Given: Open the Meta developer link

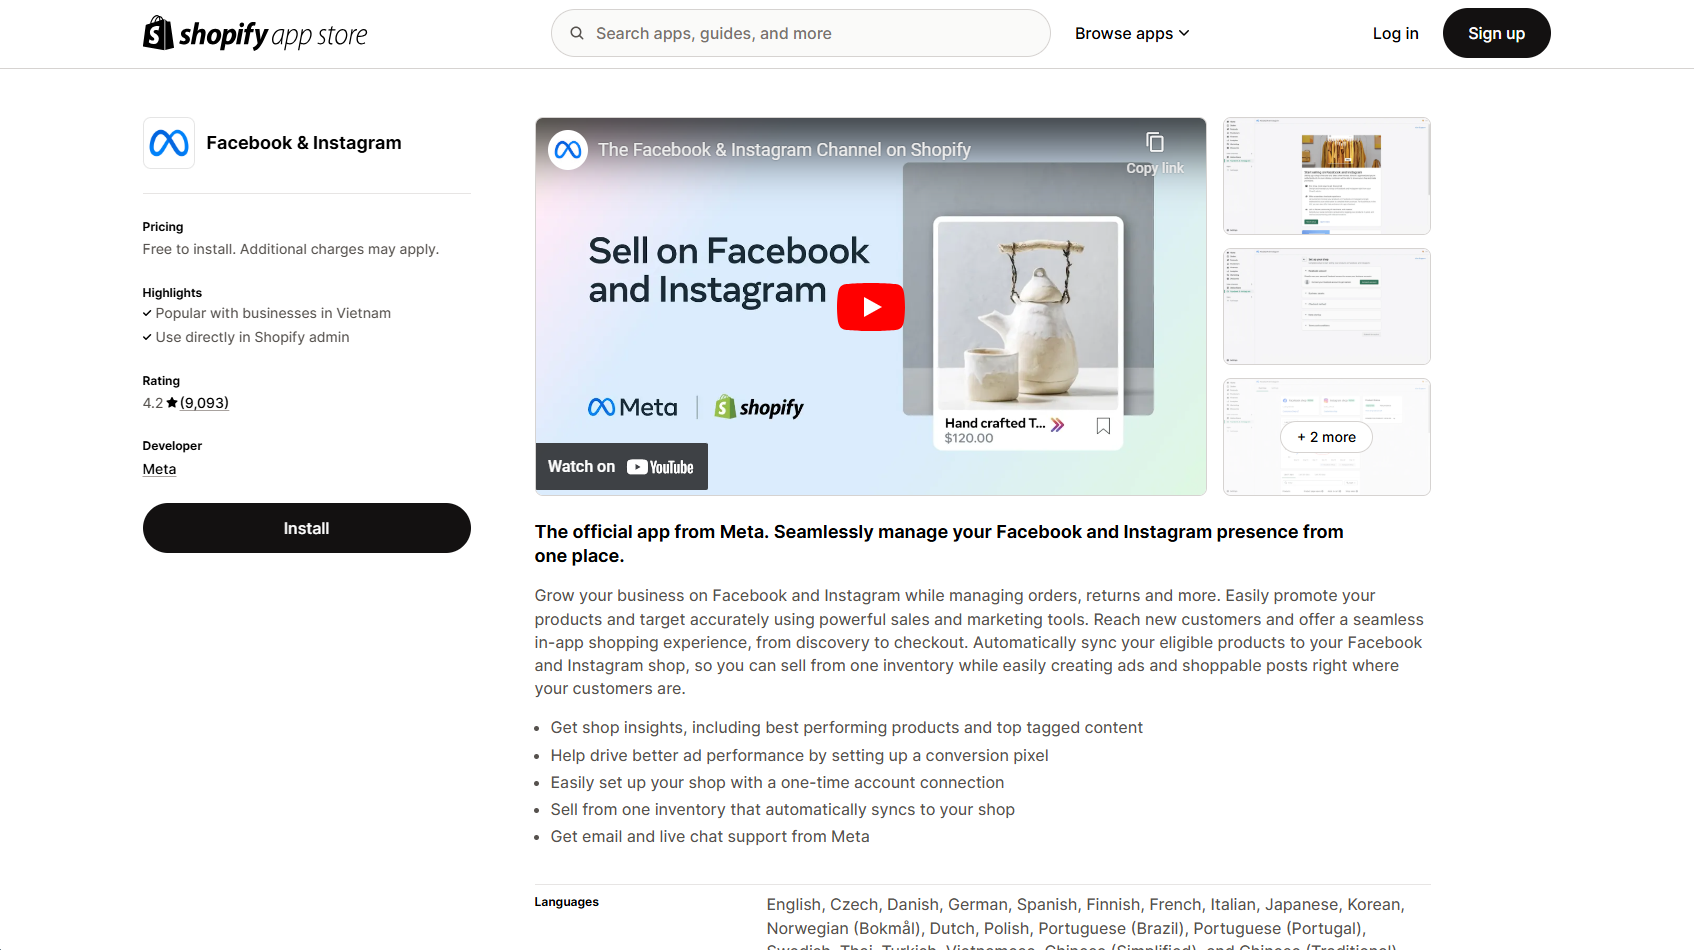Looking at the screenshot, I should pos(159,469).
